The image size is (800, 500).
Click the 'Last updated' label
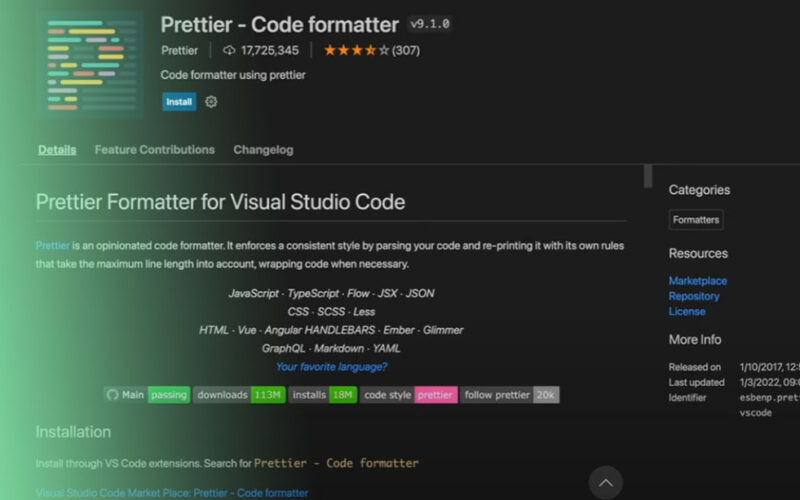[x=696, y=382]
